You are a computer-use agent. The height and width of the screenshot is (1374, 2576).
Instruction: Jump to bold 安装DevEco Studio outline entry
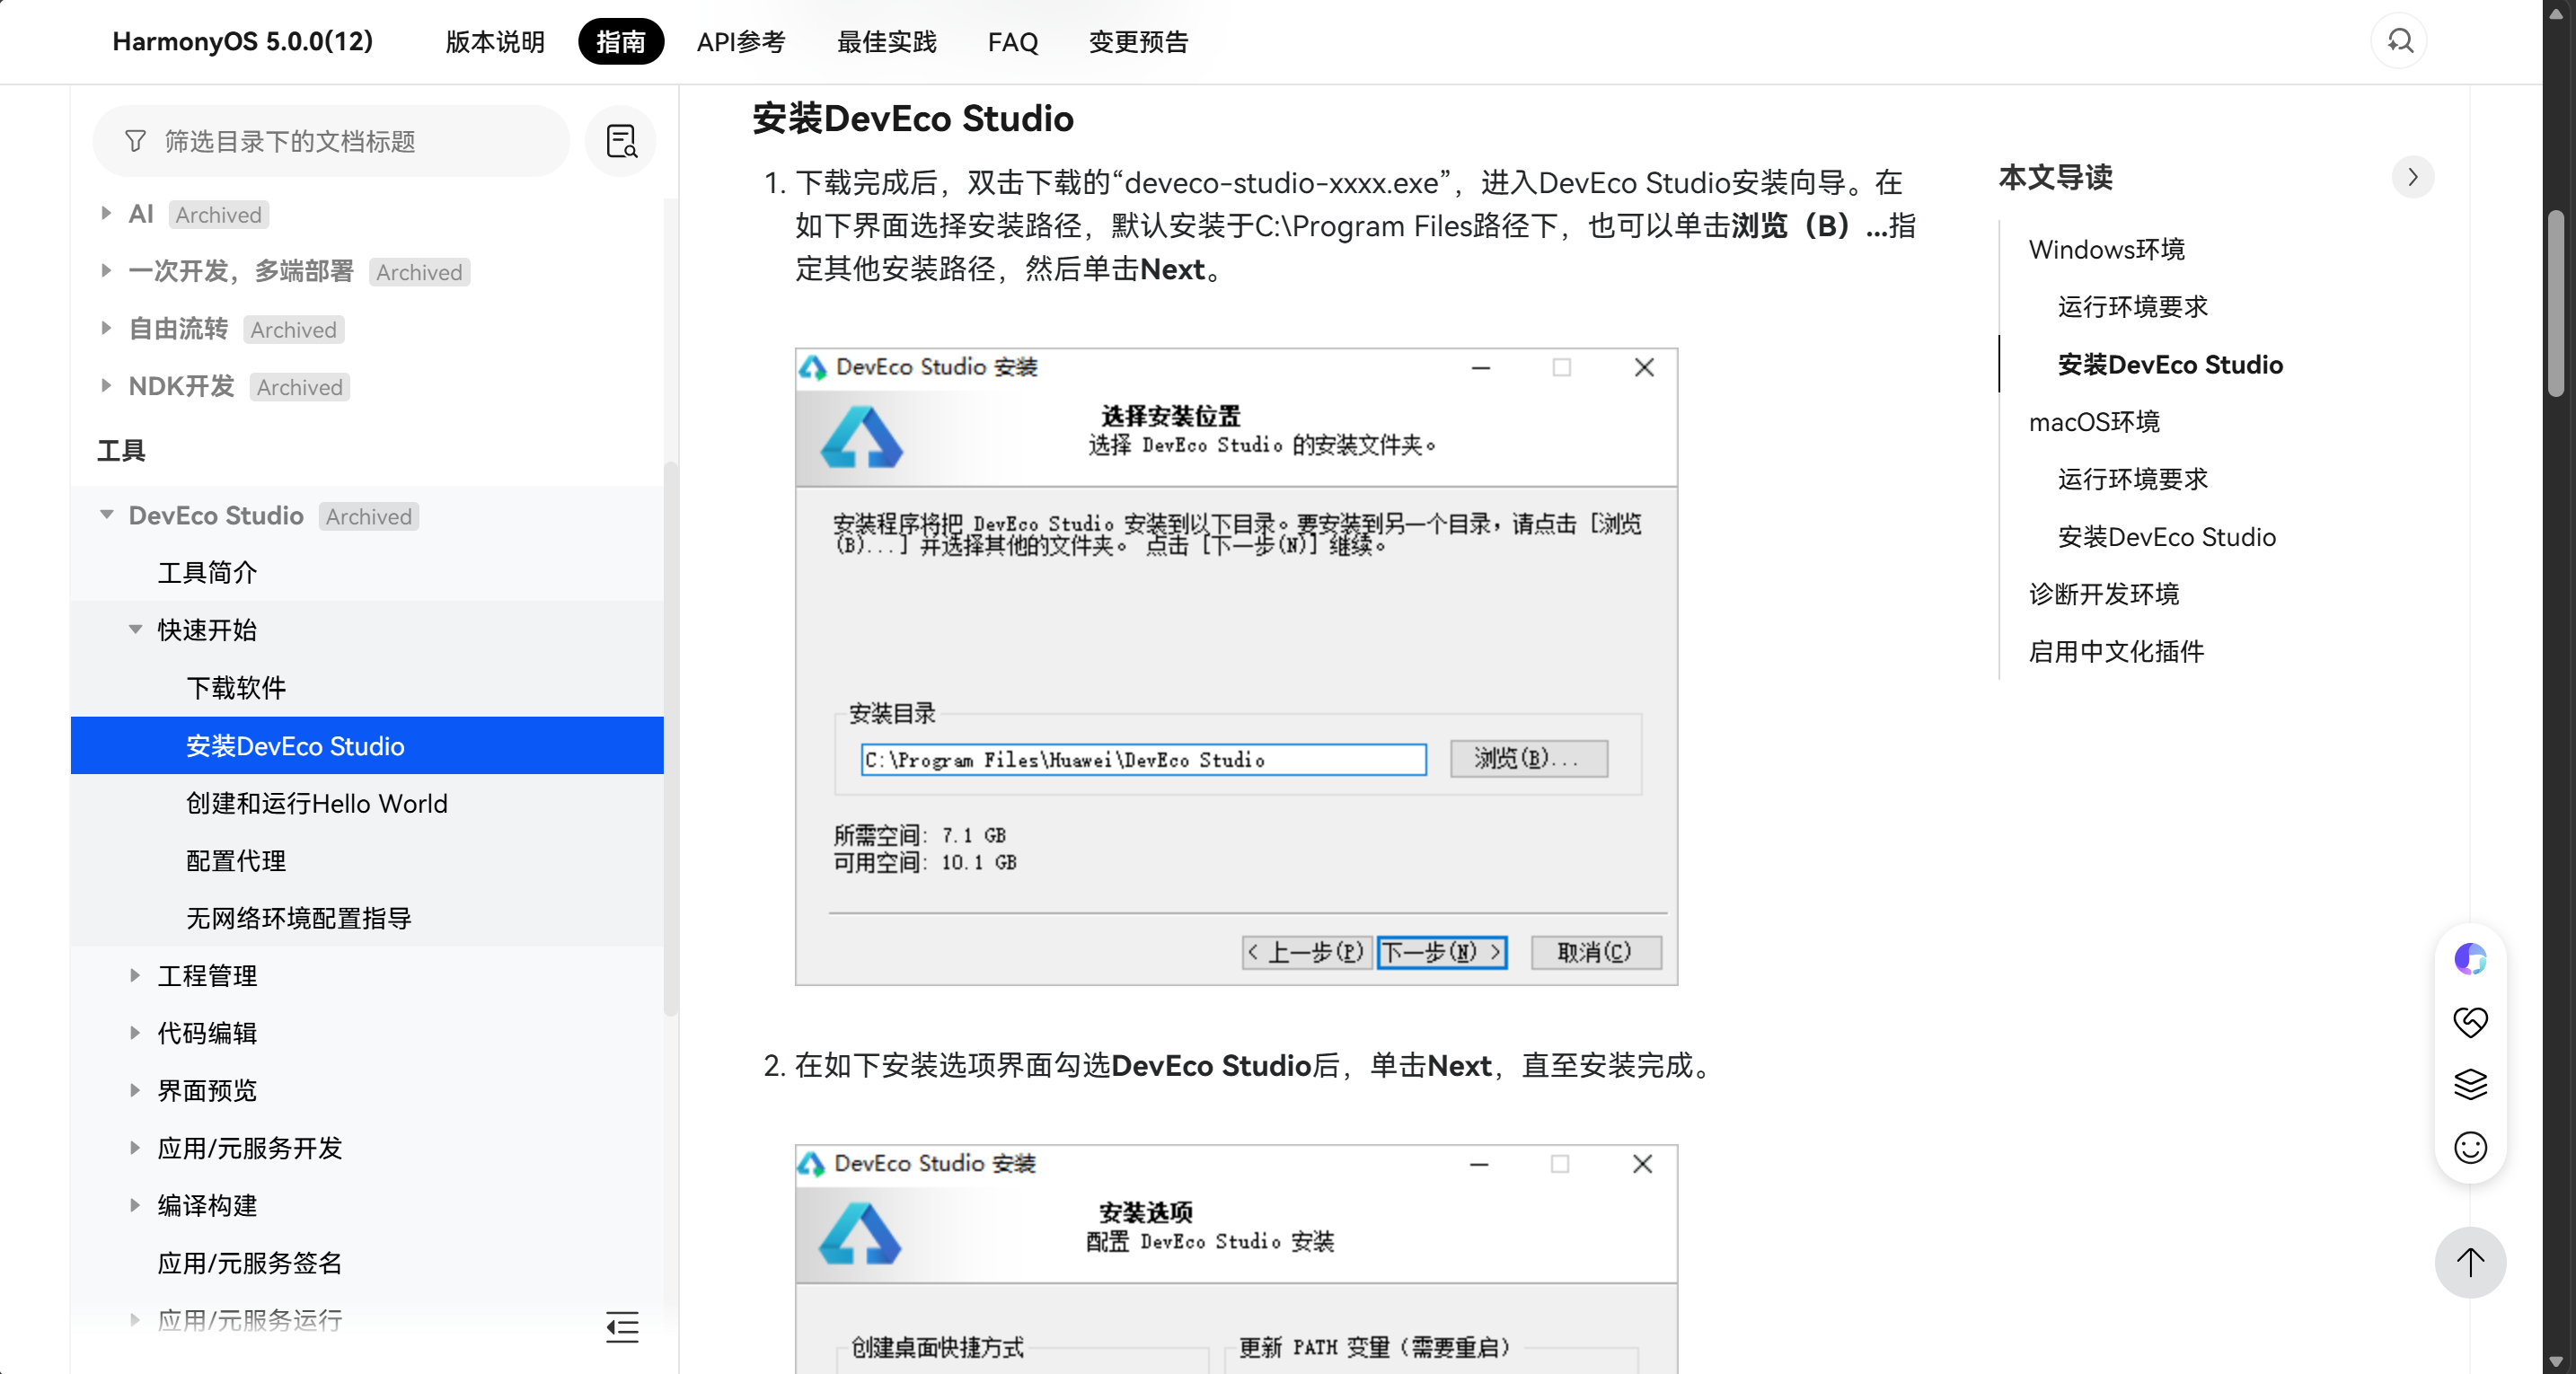point(2170,364)
